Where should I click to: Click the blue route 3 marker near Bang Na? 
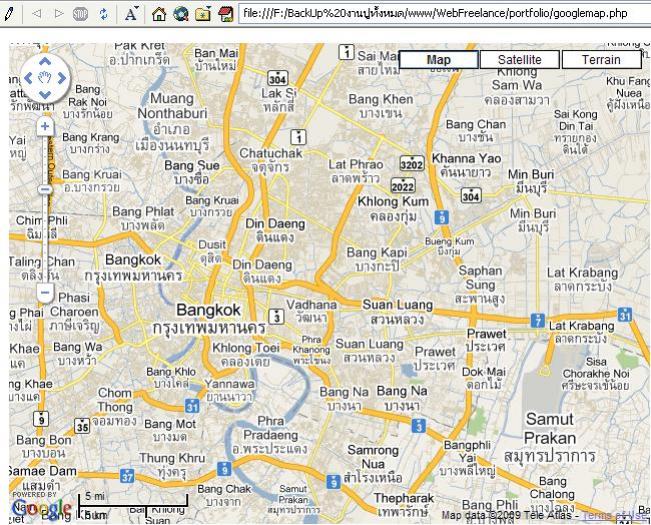coord(418,426)
